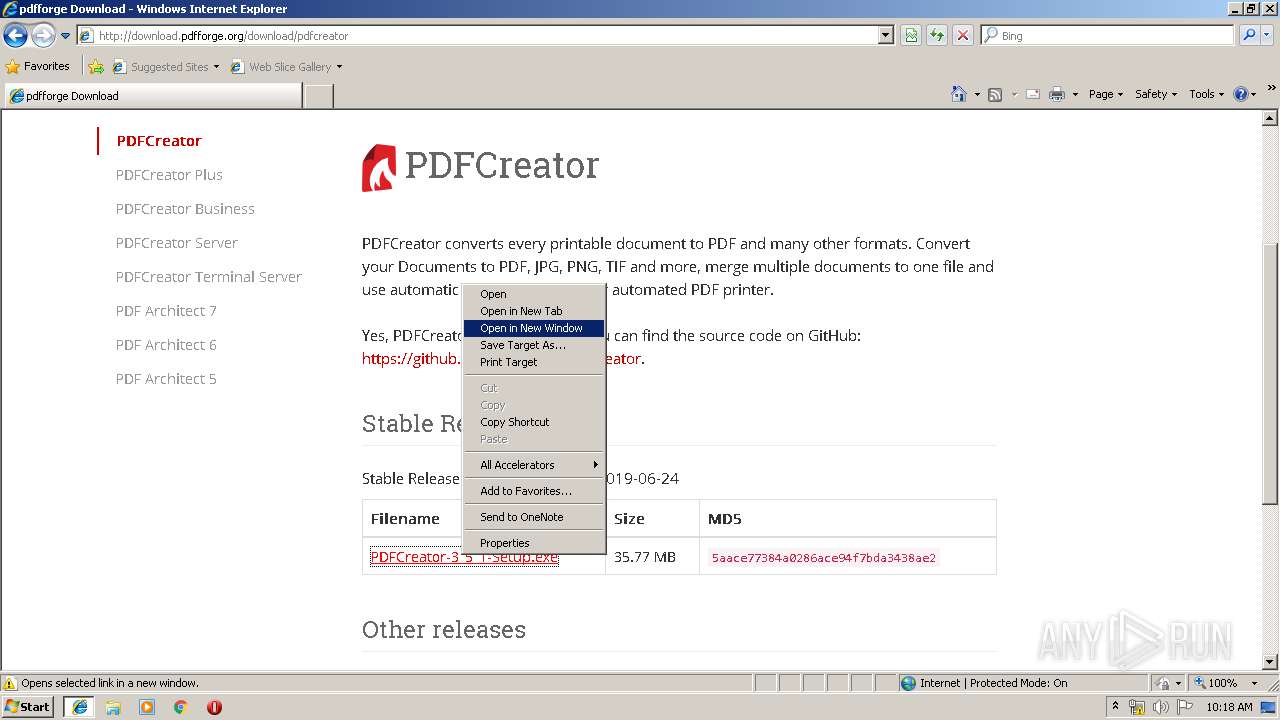
Task: Open PDFCreator sidebar link
Action: tap(159, 141)
